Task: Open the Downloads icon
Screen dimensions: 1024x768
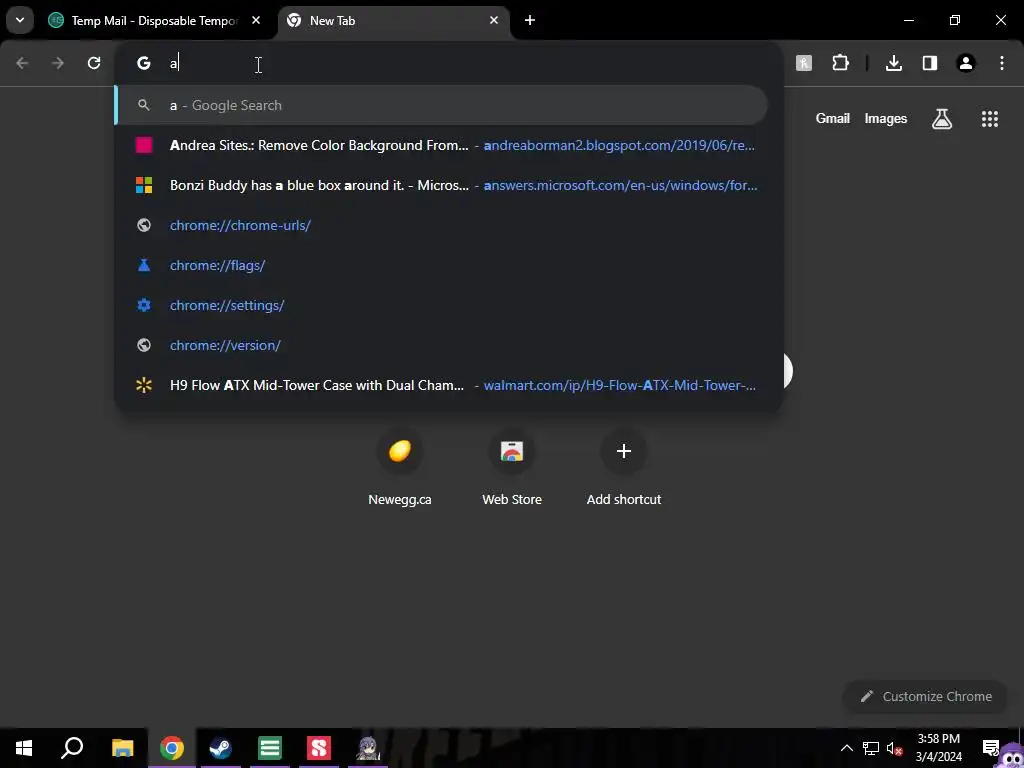Action: click(894, 63)
